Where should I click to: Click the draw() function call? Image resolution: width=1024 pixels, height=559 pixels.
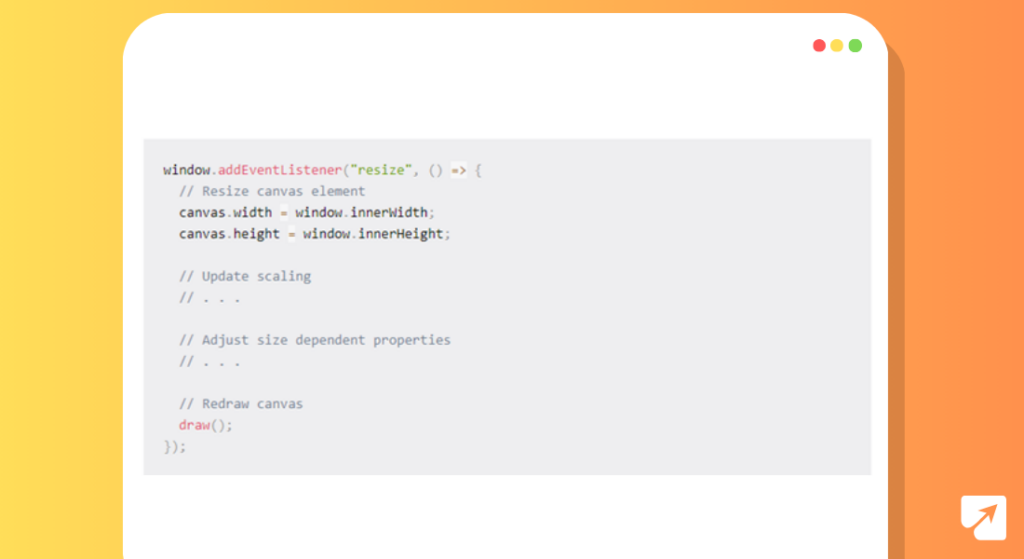206,425
